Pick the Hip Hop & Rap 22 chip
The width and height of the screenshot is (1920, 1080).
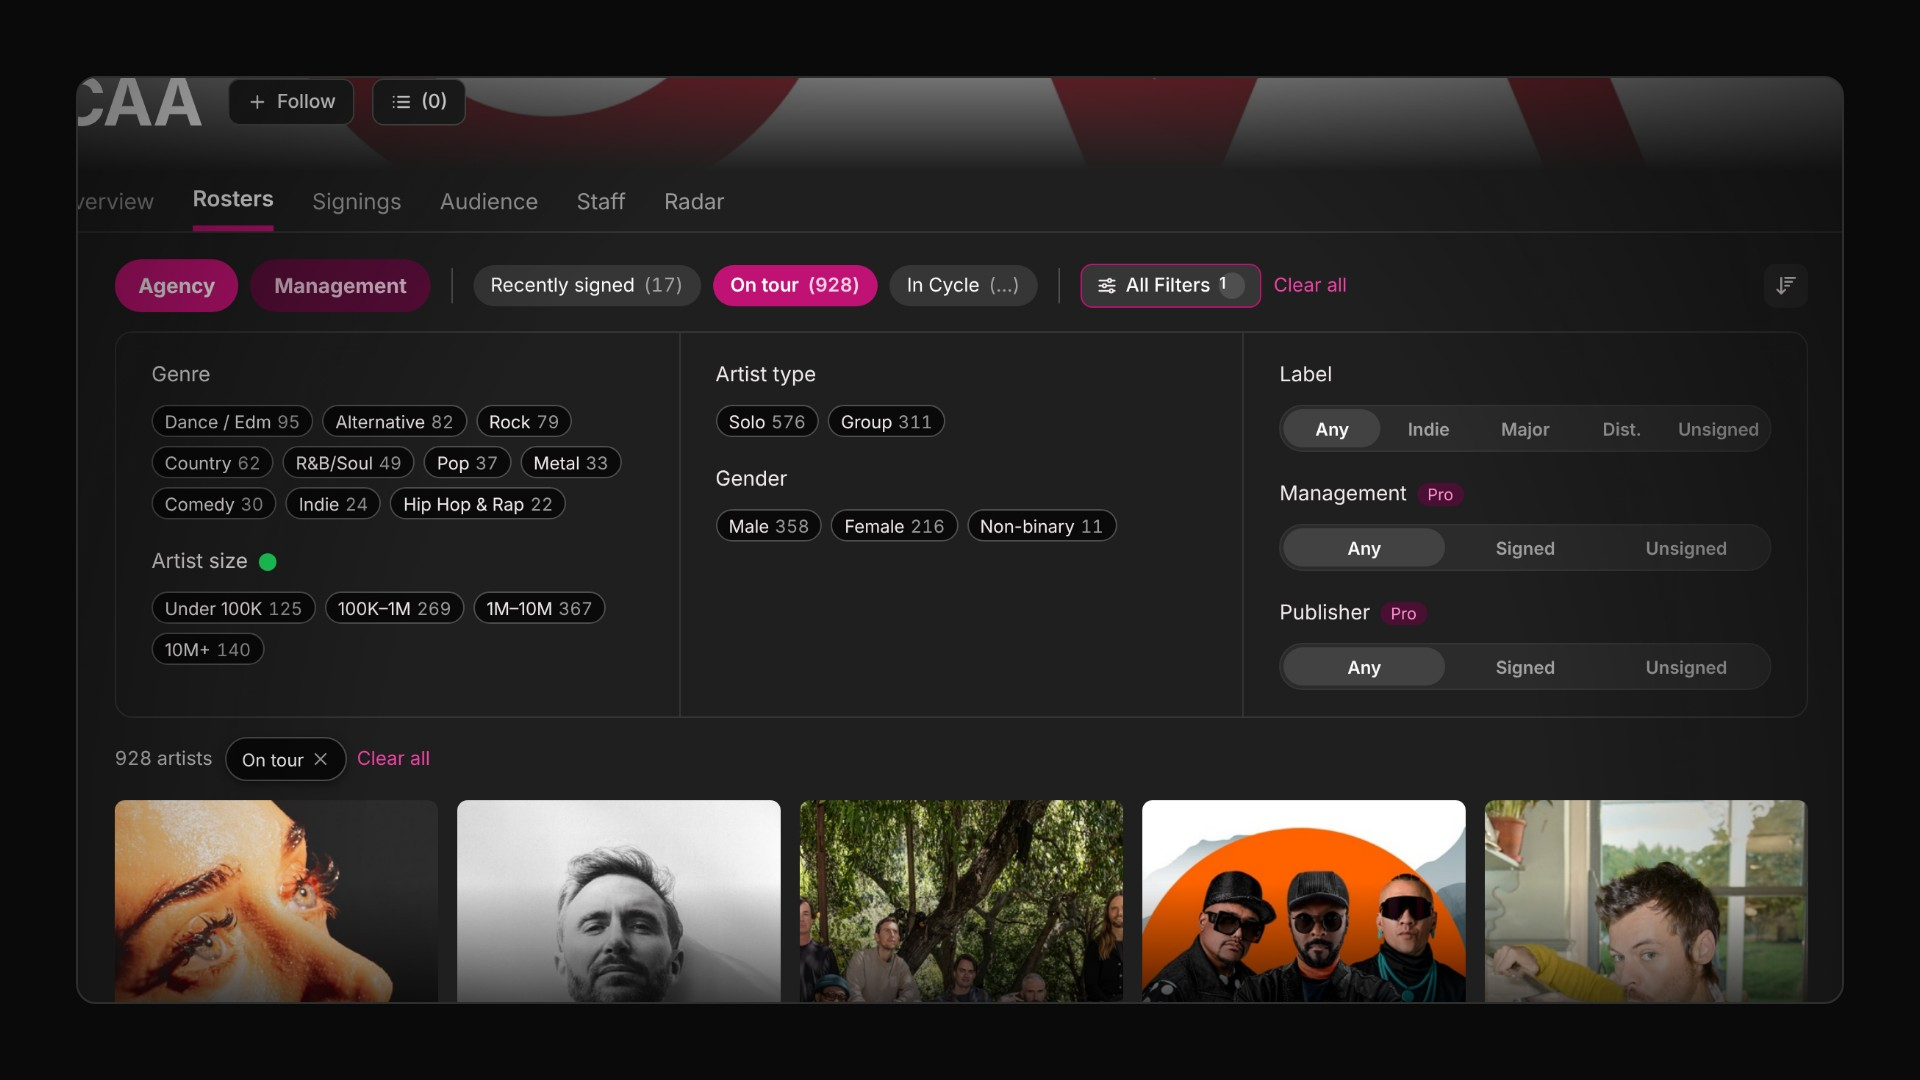[x=477, y=504]
